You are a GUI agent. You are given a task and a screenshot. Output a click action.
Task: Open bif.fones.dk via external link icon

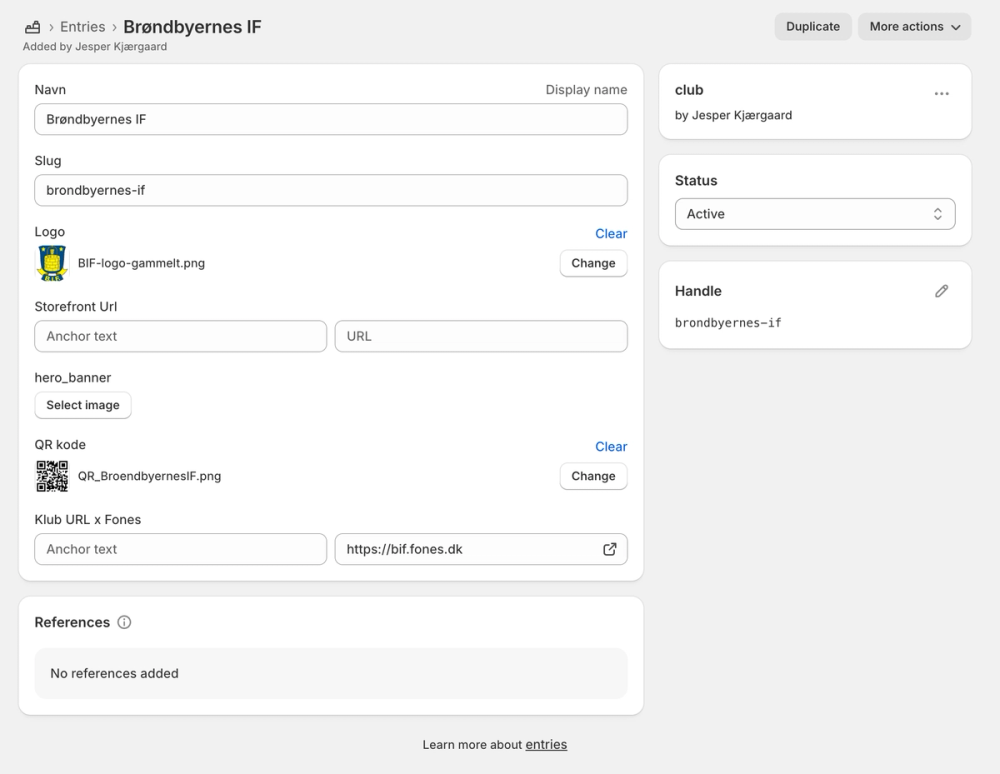click(610, 549)
